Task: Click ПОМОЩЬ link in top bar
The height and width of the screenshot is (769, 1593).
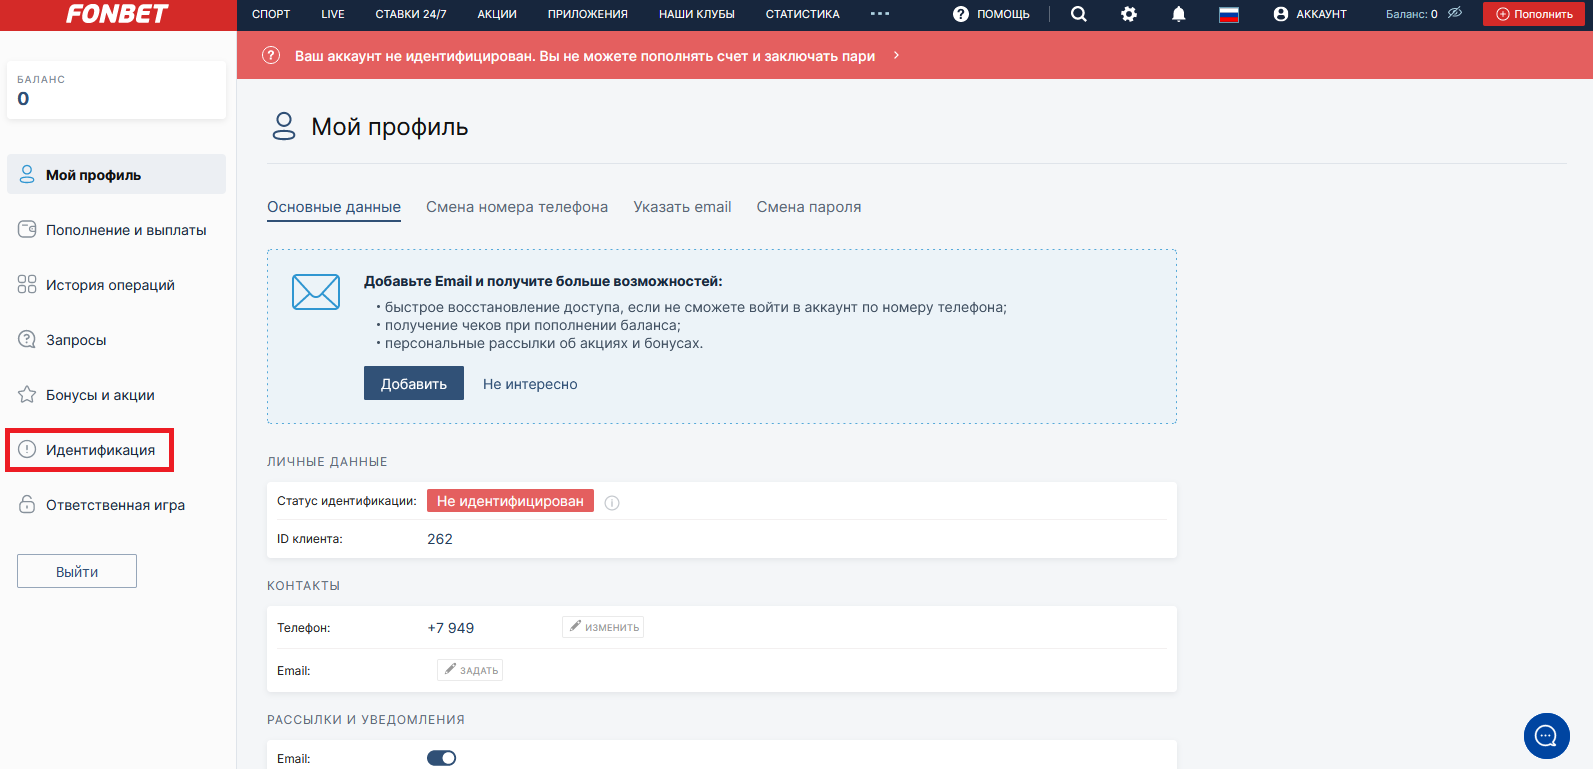Action: pyautogui.click(x=1003, y=14)
